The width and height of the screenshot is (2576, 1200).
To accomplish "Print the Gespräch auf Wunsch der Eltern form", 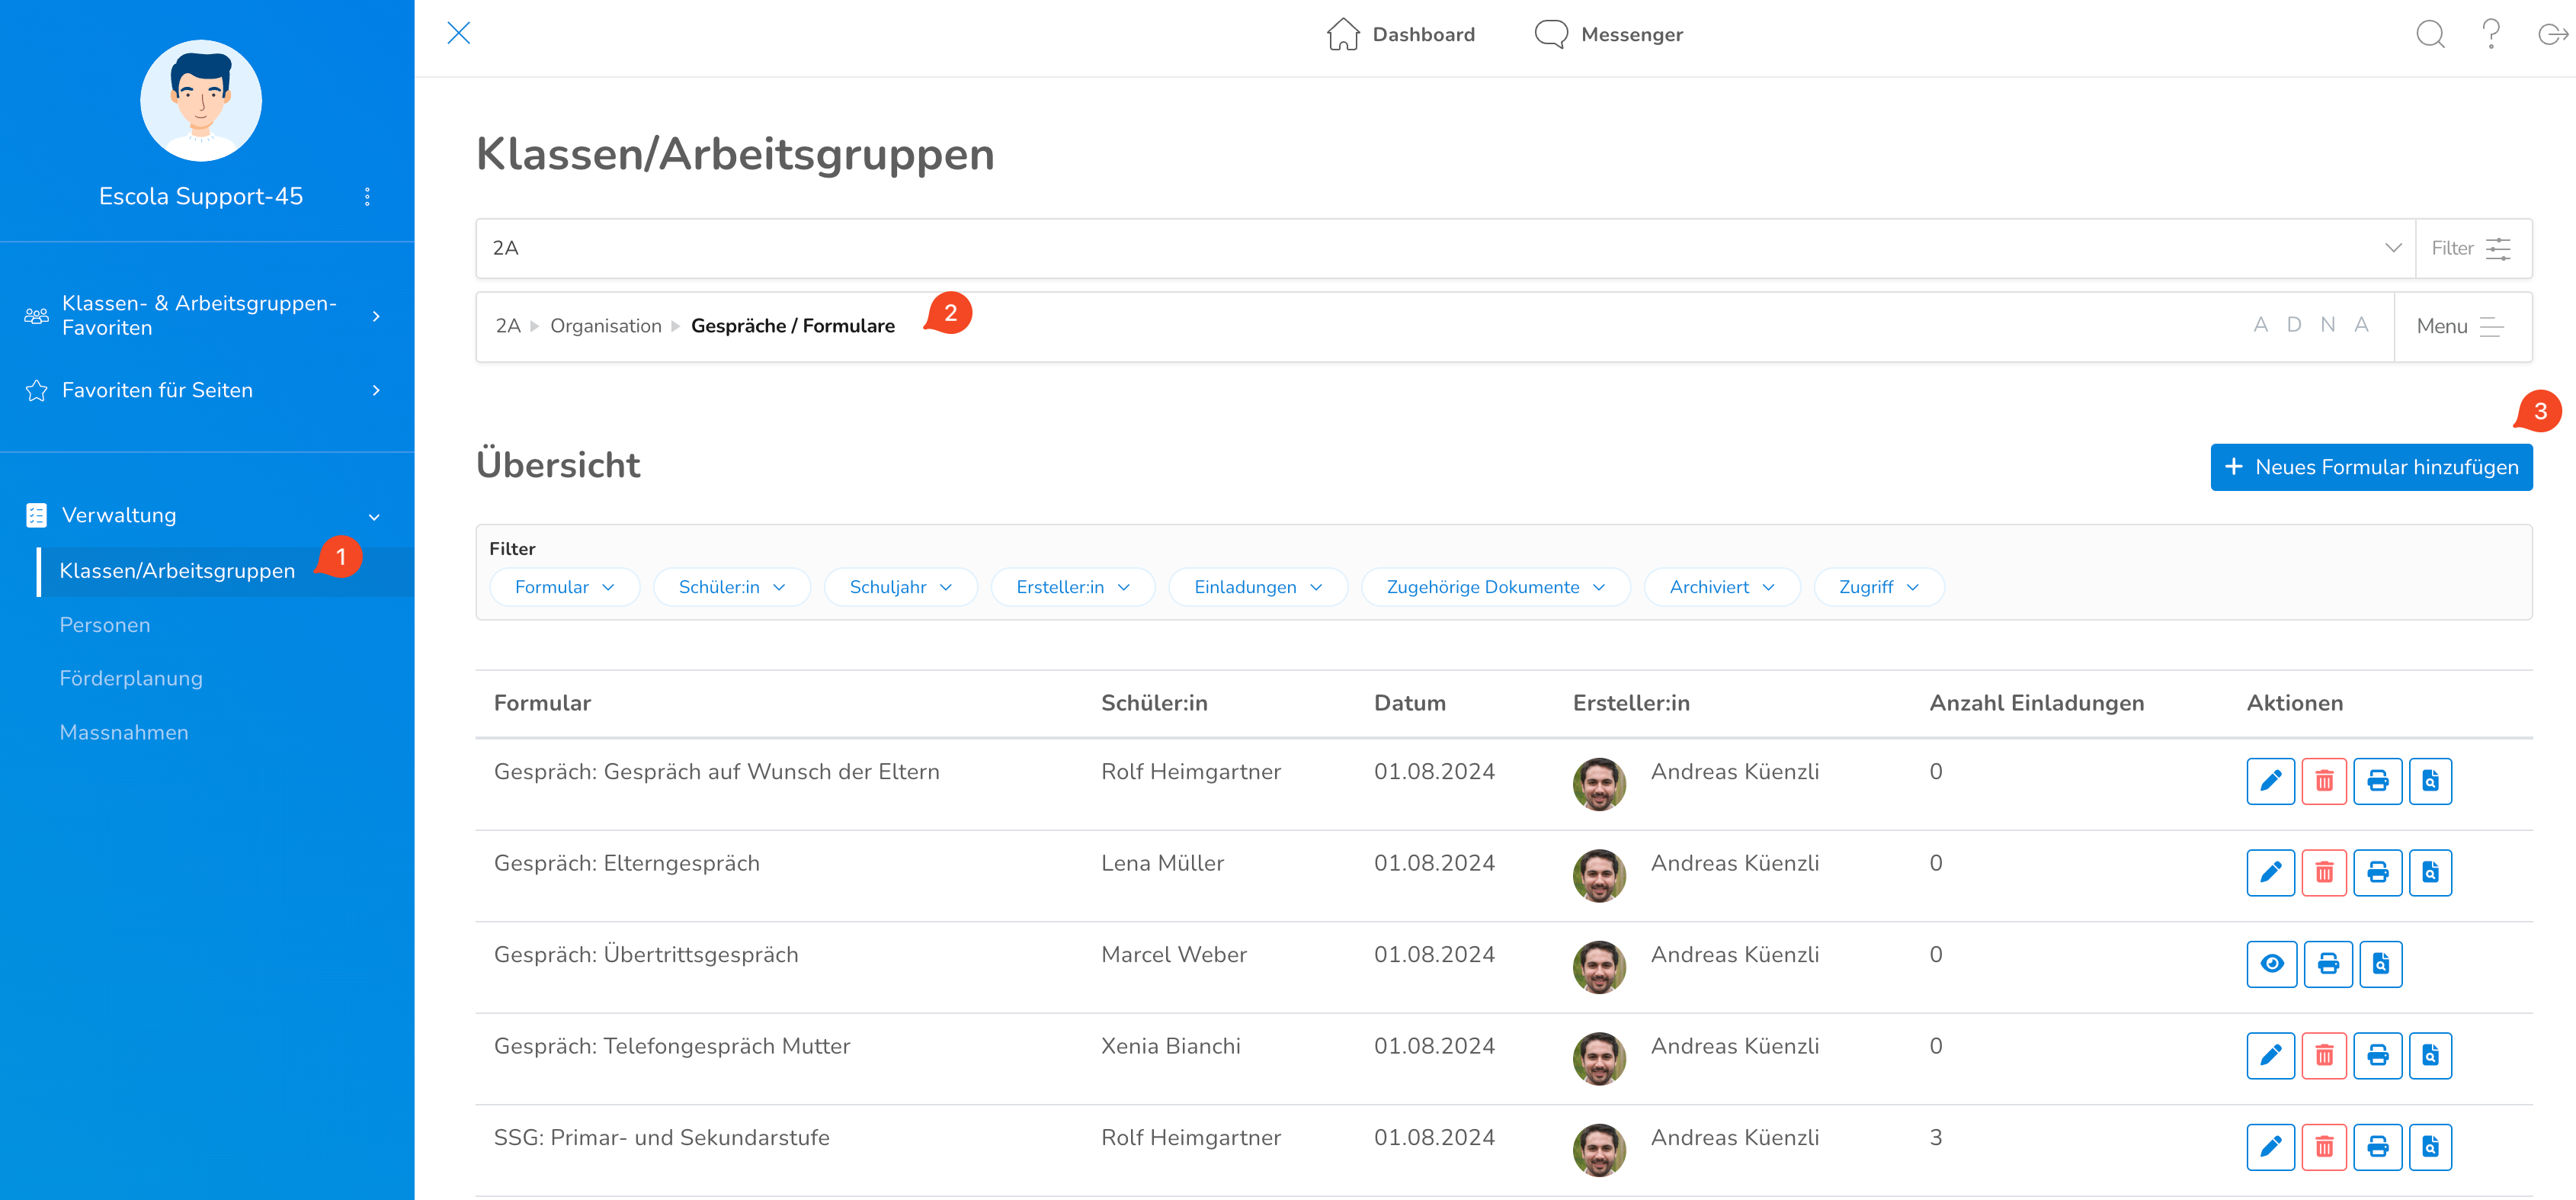I will (x=2377, y=781).
